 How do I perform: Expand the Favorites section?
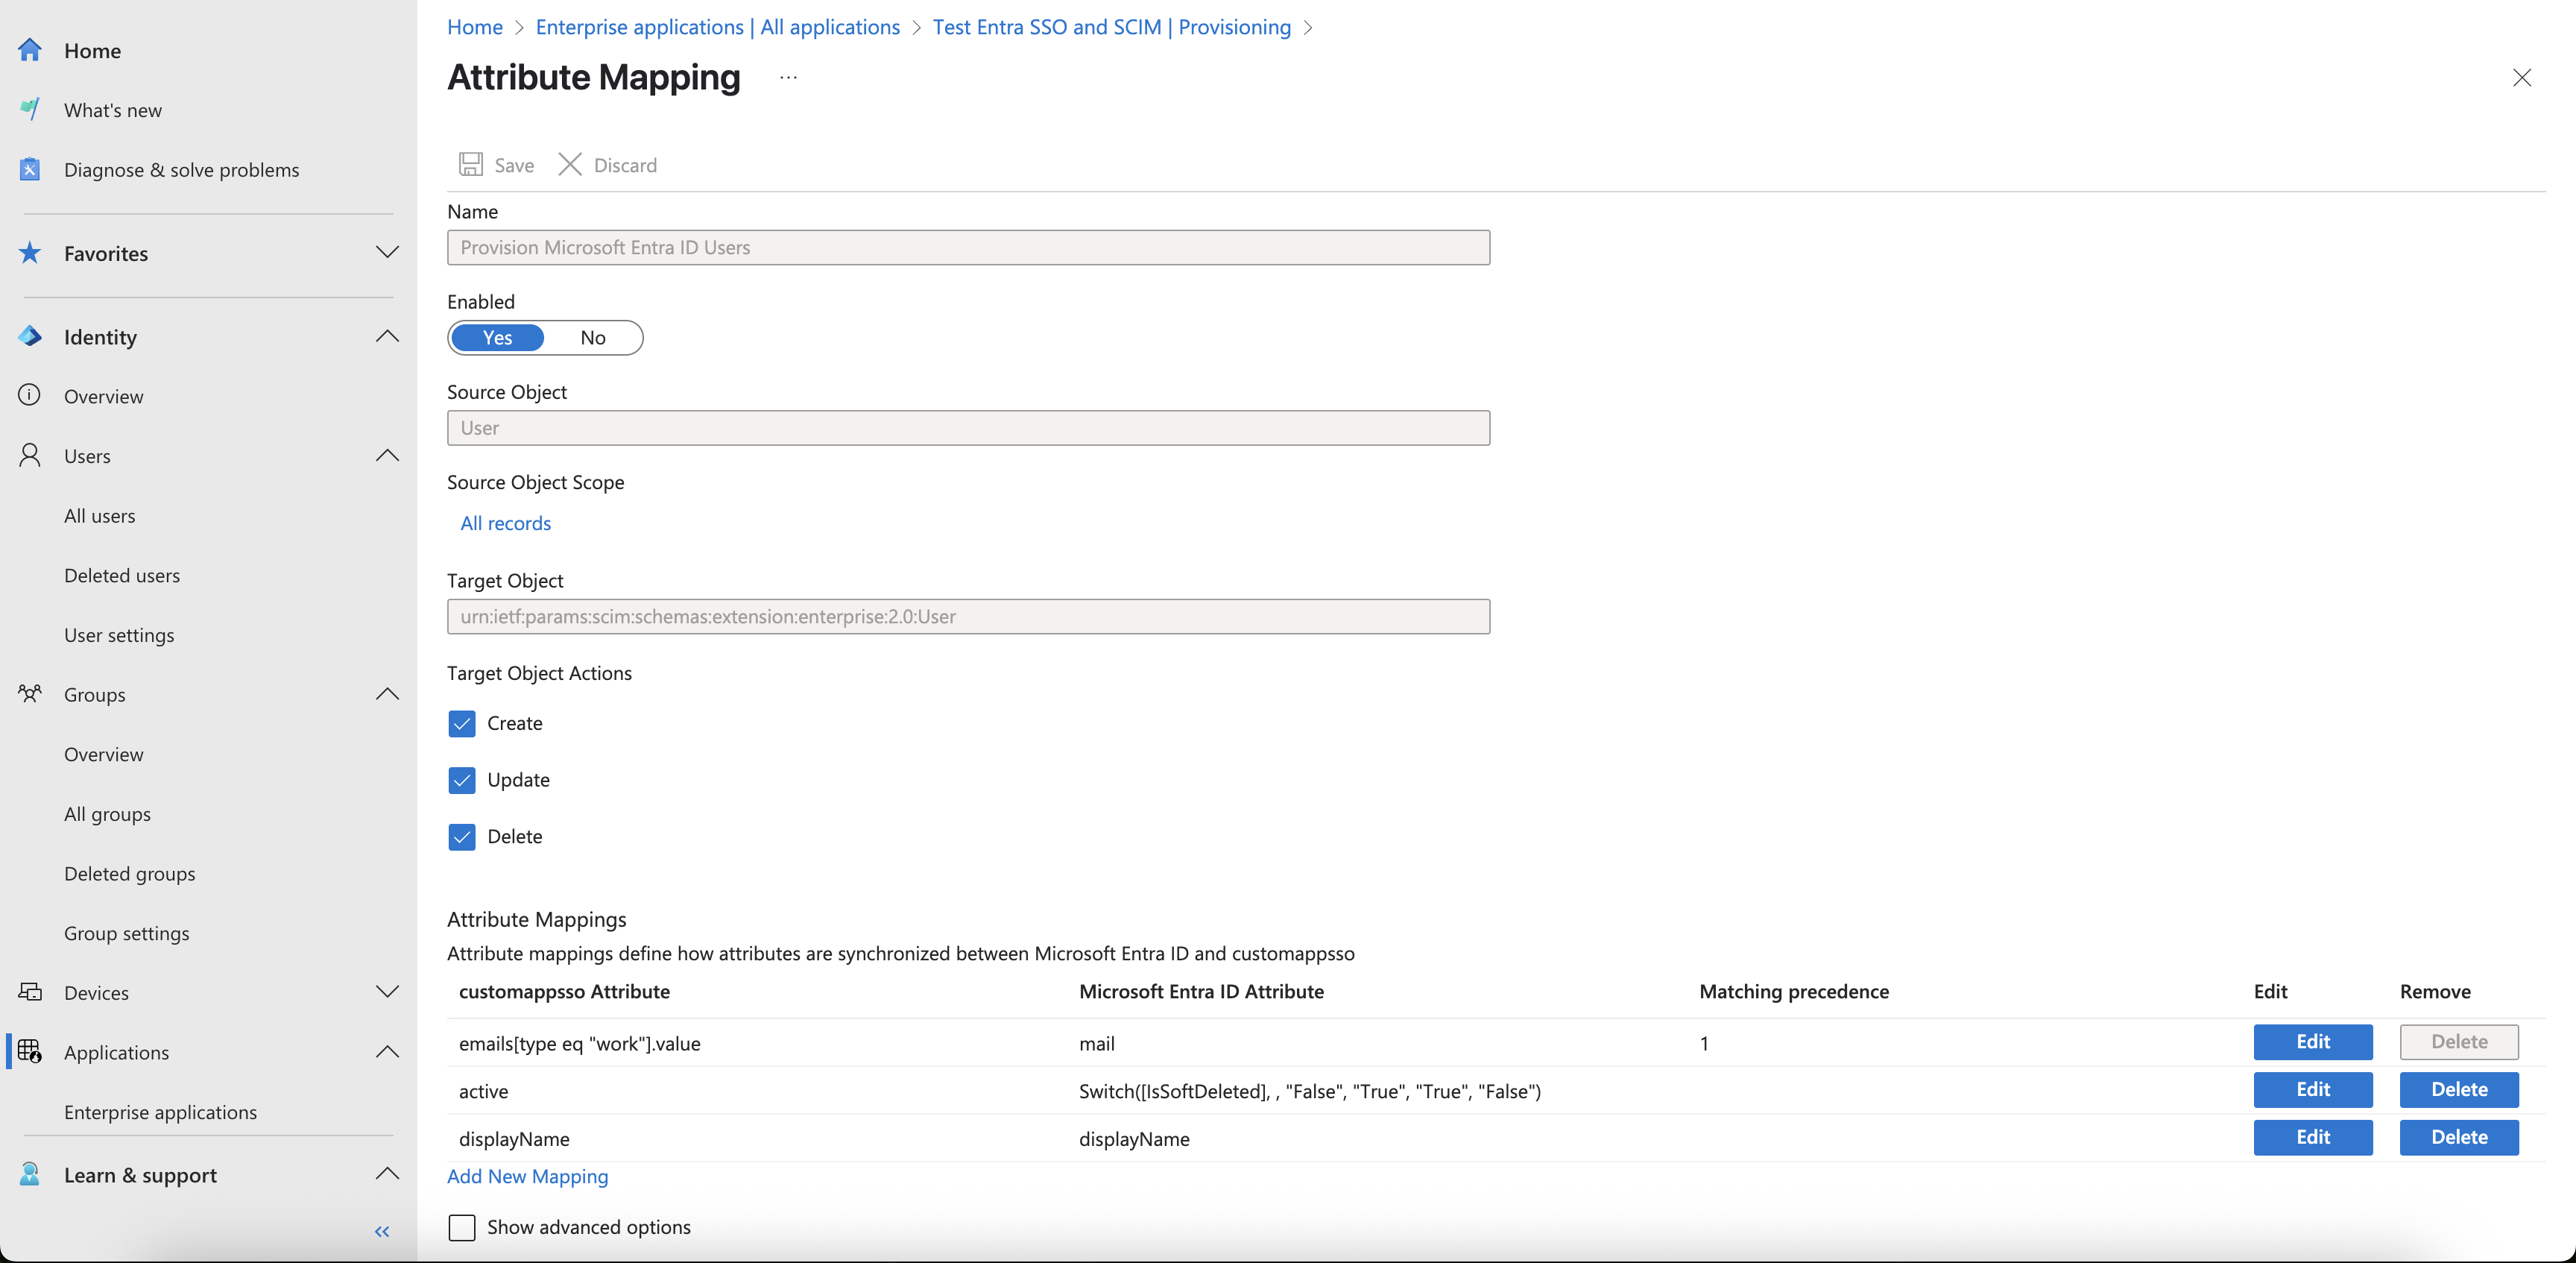[387, 252]
